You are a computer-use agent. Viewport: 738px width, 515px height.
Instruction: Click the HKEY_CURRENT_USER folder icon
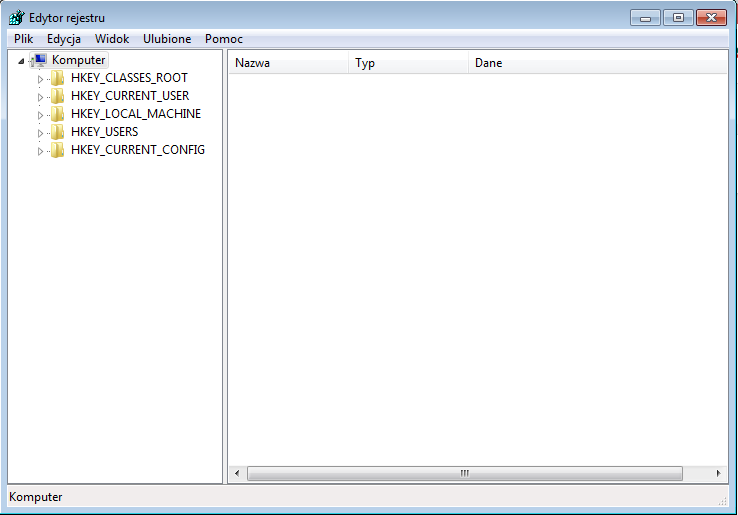click(x=58, y=96)
